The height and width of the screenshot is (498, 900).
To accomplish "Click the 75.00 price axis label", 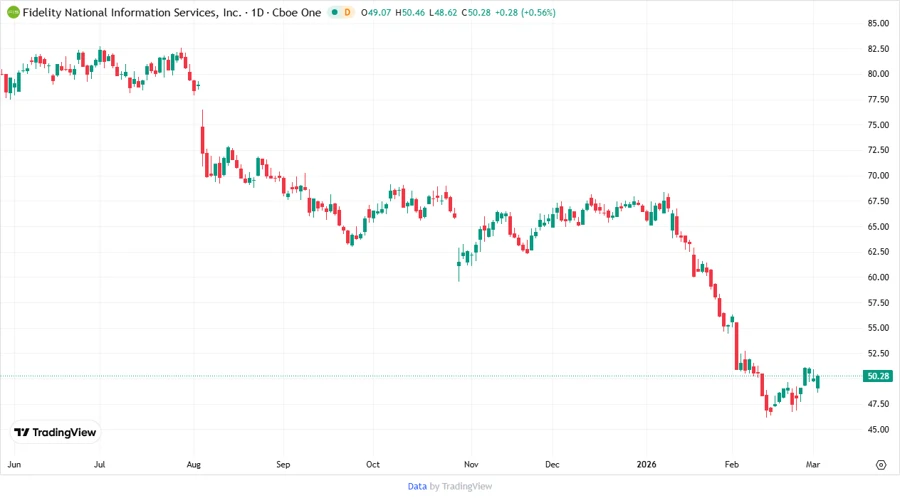I will pos(878,125).
